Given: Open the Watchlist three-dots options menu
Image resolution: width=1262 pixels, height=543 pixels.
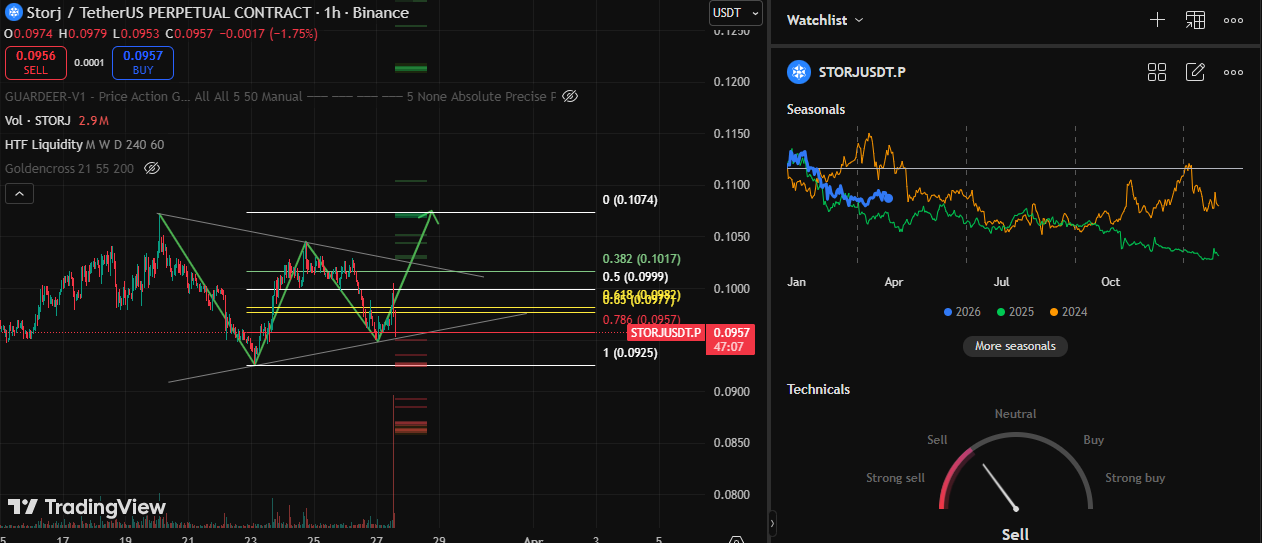Looking at the screenshot, I should pyautogui.click(x=1233, y=20).
